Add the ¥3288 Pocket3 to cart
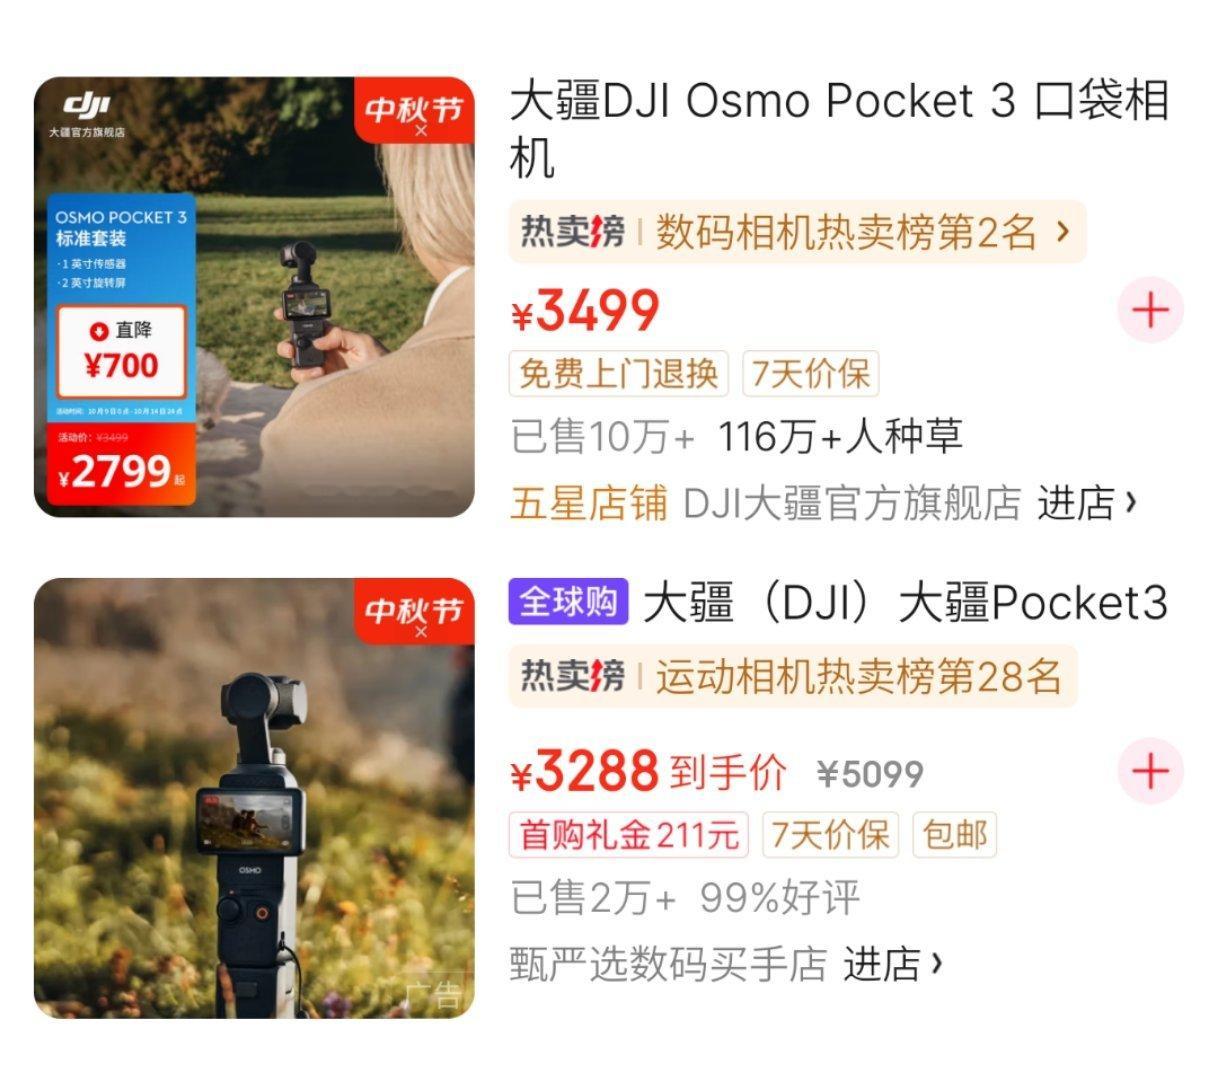The width and height of the screenshot is (1218, 1065). click(x=1150, y=771)
